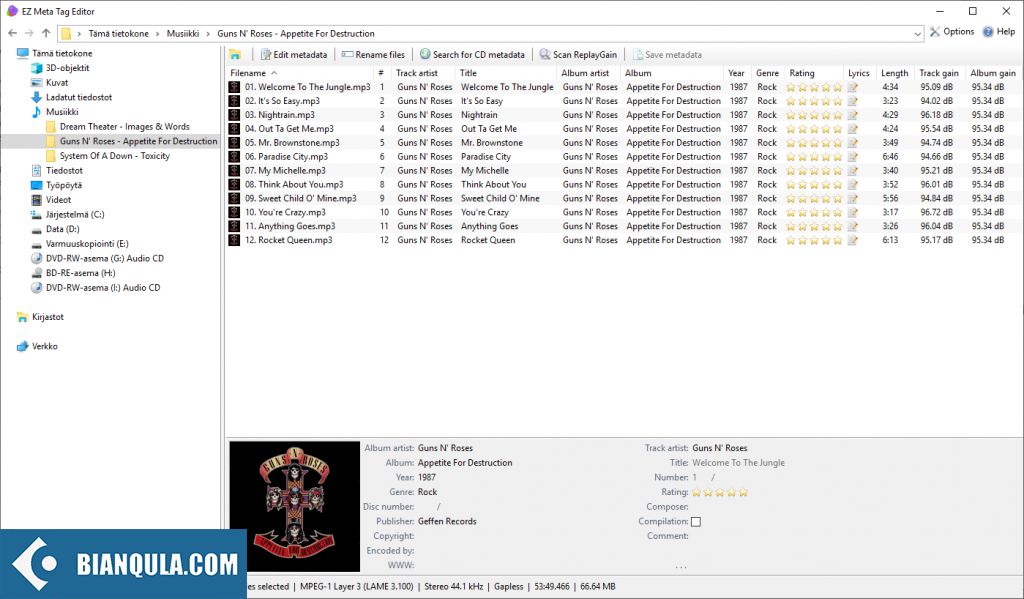Select Kirjastot in folder tree

[48, 317]
